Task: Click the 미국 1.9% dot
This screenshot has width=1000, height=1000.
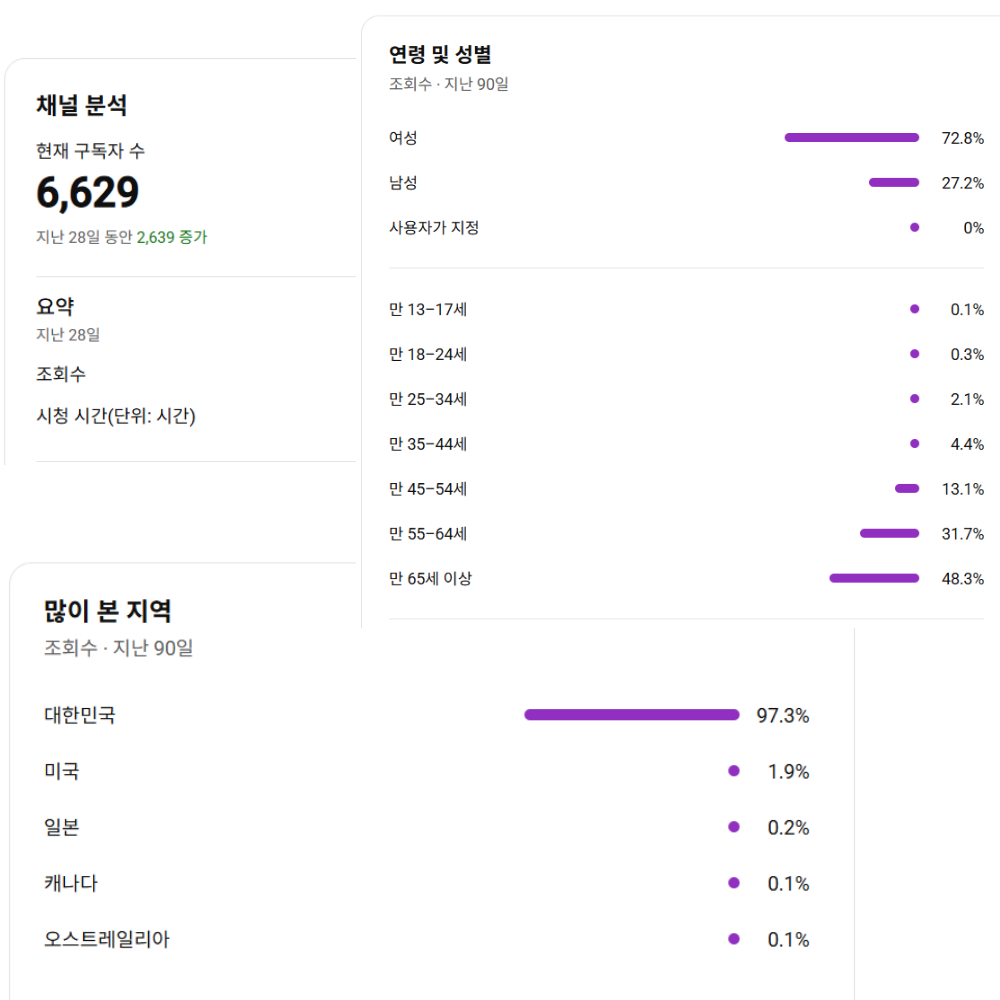Action: point(733,771)
